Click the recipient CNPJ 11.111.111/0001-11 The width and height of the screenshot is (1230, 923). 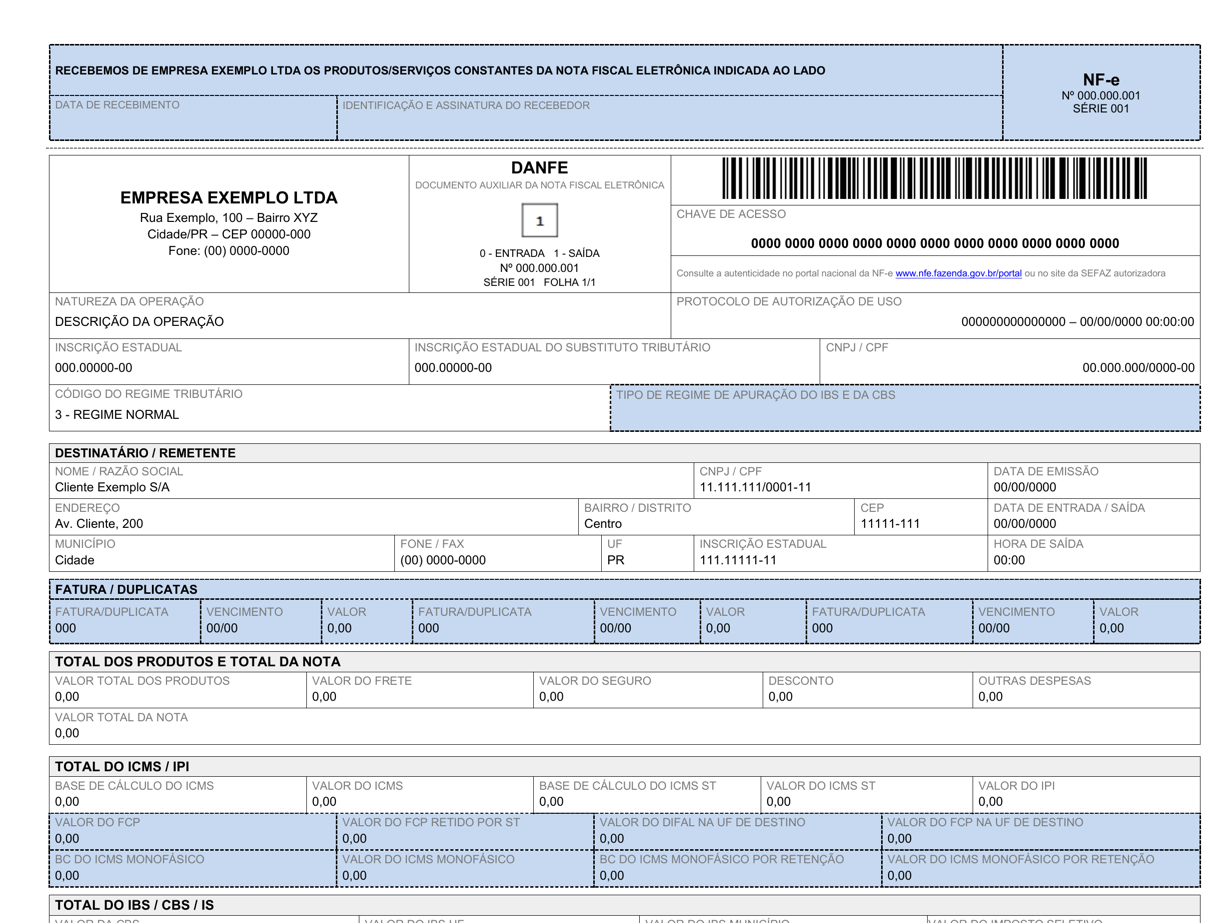point(755,488)
